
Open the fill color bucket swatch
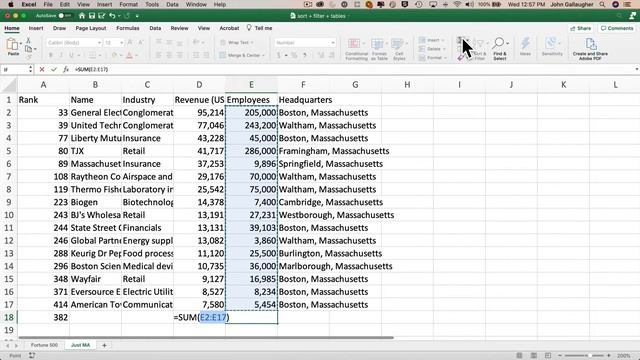tap(114, 55)
